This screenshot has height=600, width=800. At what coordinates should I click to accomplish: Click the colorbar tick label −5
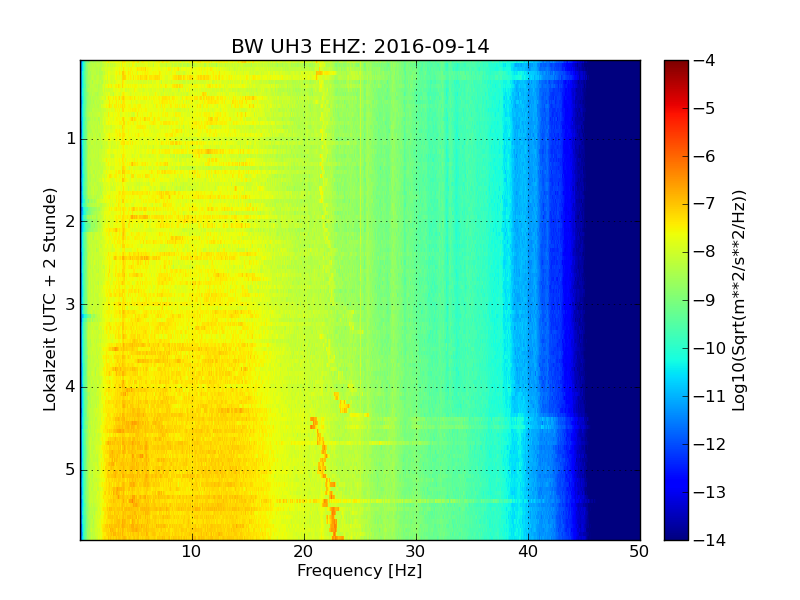[x=705, y=108]
